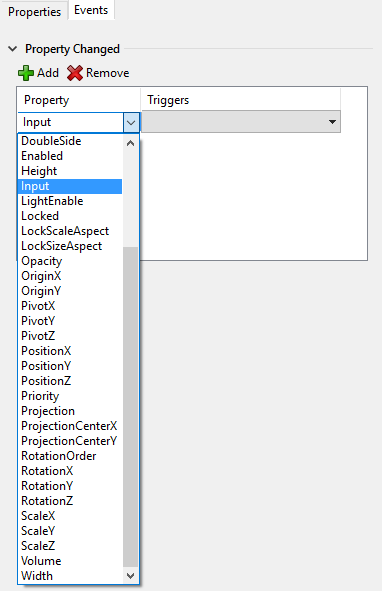The image size is (382, 591).
Task: Pick Height in the dropdown list
Action: point(70,171)
